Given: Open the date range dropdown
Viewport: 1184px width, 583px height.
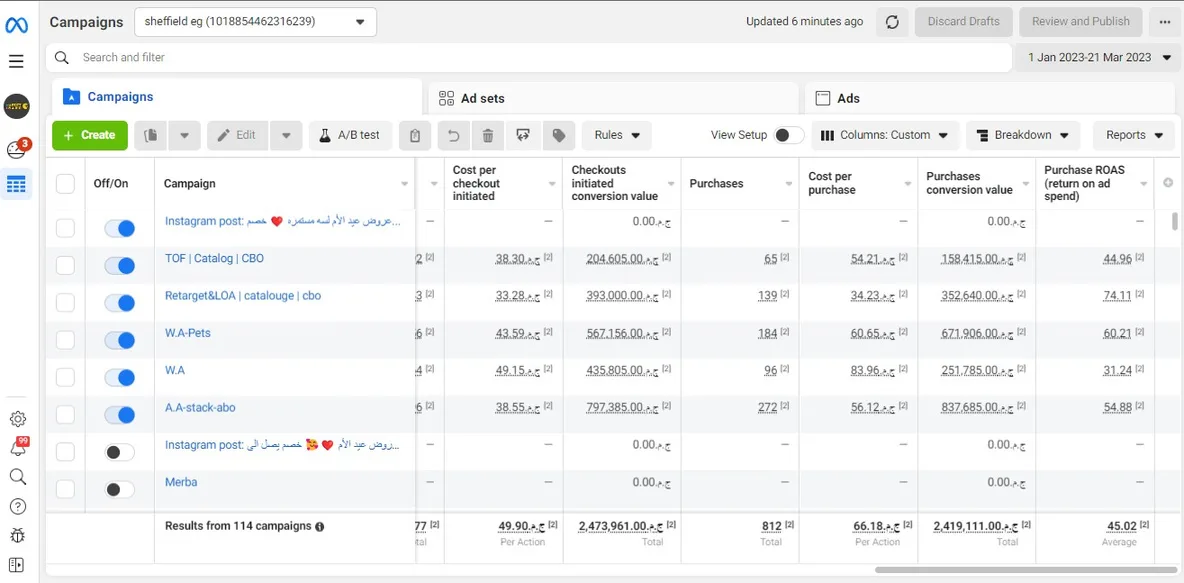Looking at the screenshot, I should tap(1099, 57).
